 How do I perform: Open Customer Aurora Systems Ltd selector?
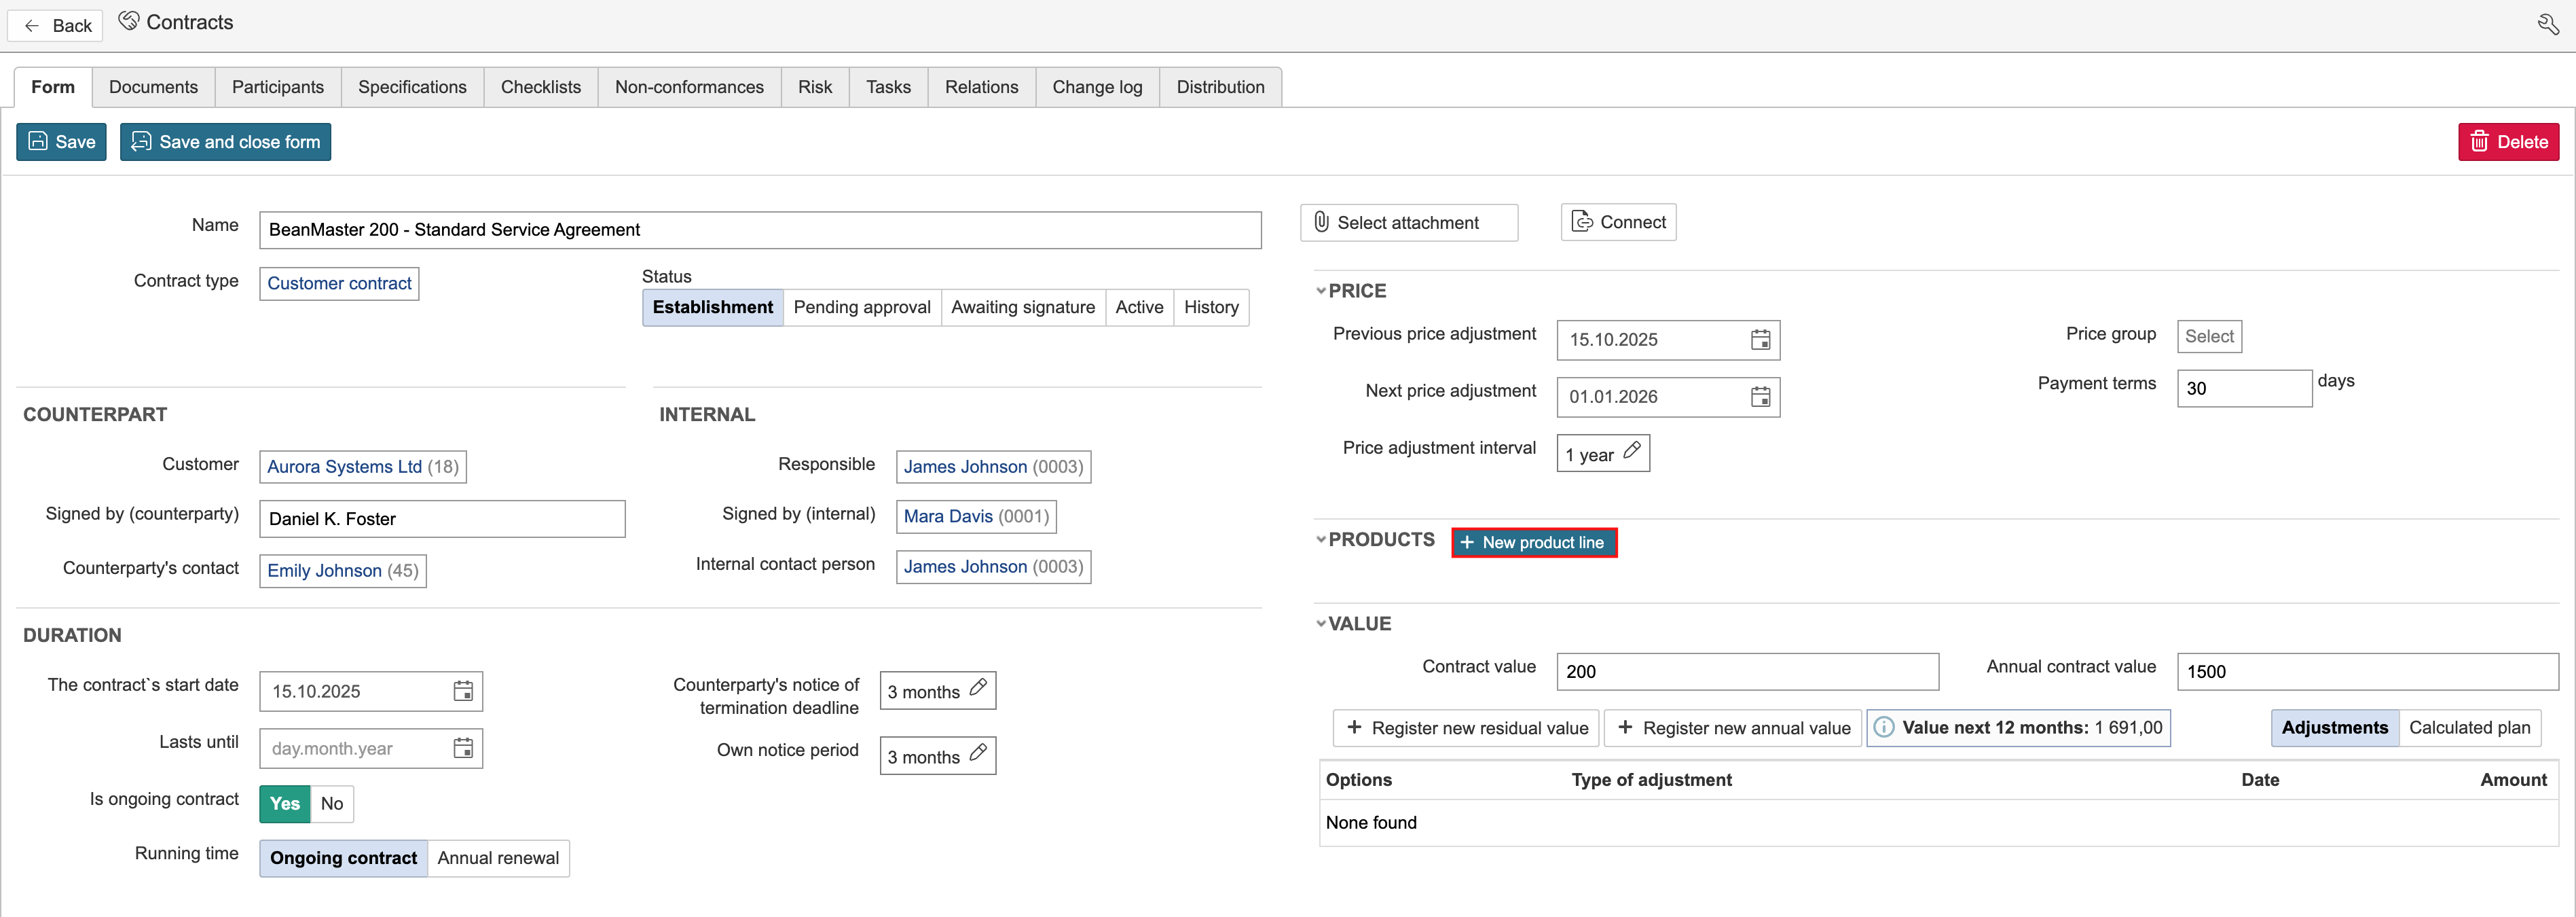pyautogui.click(x=363, y=466)
